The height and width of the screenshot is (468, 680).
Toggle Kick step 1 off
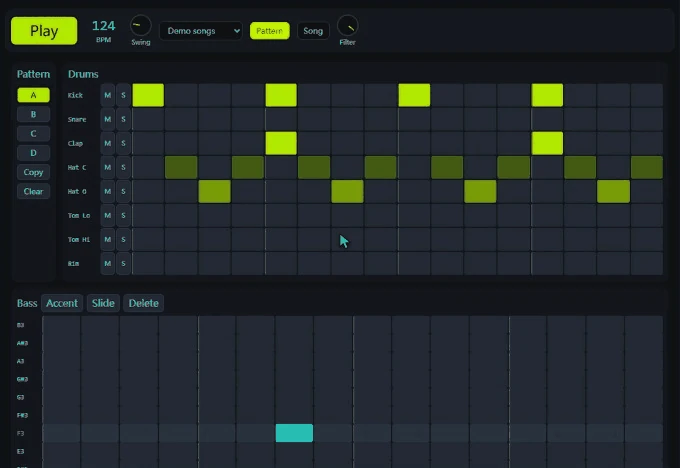click(148, 95)
